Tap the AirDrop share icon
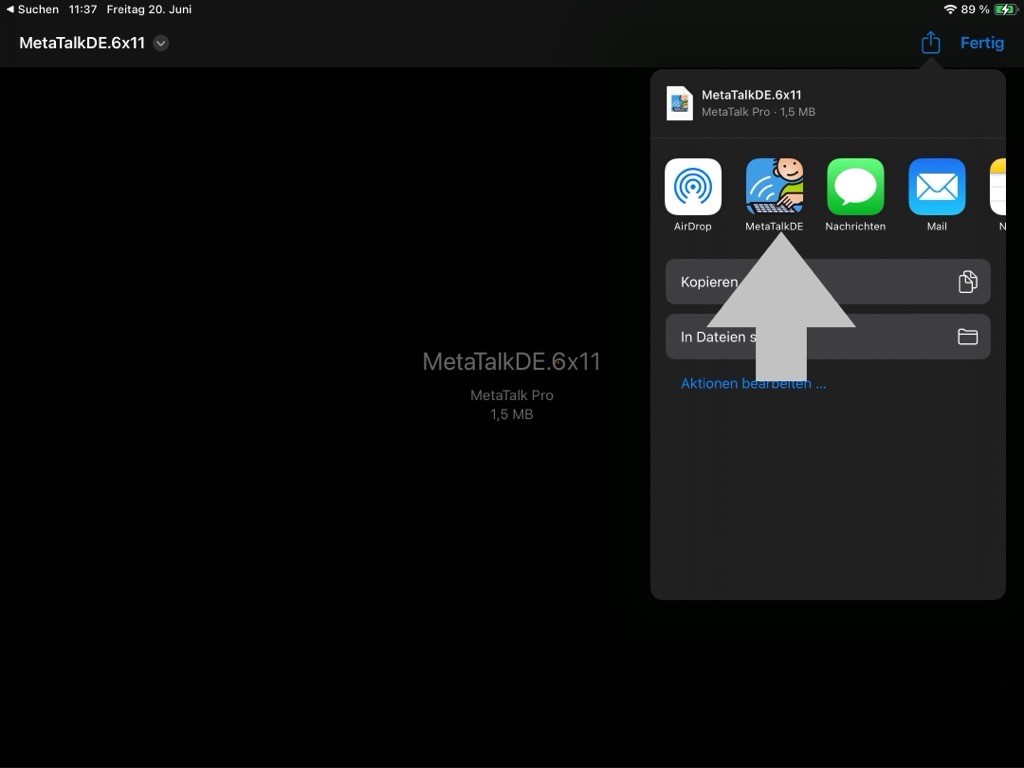Viewport: 1024px width, 768px height. (x=693, y=187)
